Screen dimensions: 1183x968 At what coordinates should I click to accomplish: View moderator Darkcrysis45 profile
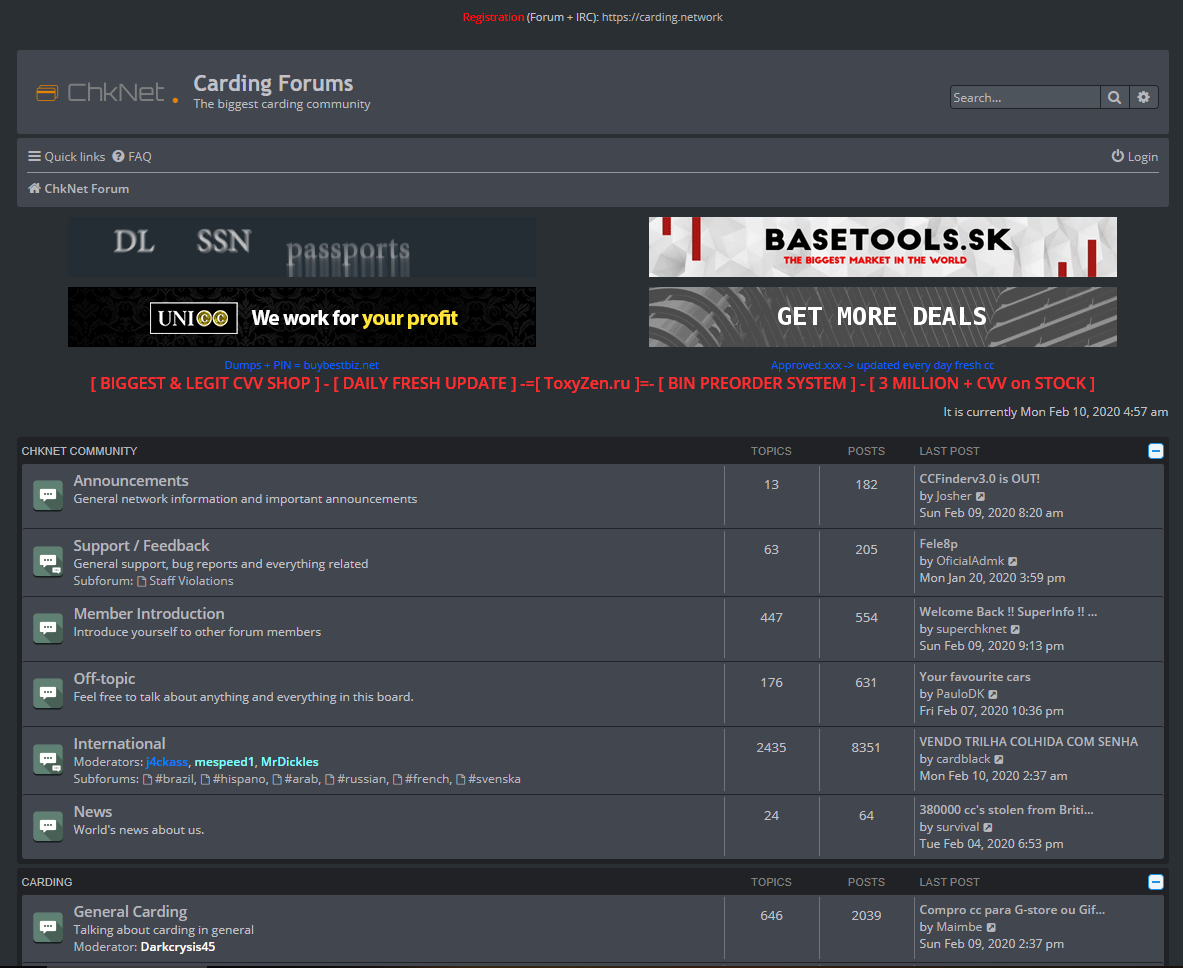click(178, 947)
